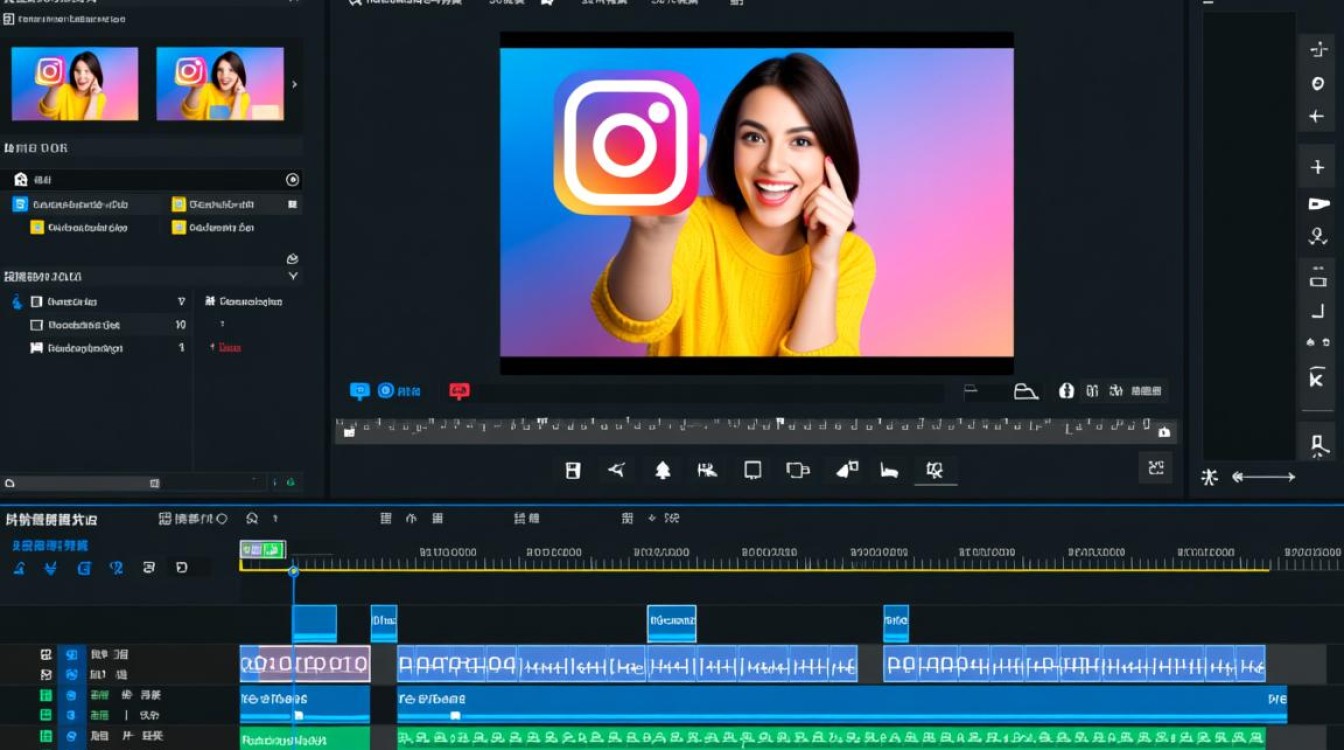Click the bed-shaped icon in the preview toolbar
Viewport: 1344px width, 750px height.
(889, 470)
